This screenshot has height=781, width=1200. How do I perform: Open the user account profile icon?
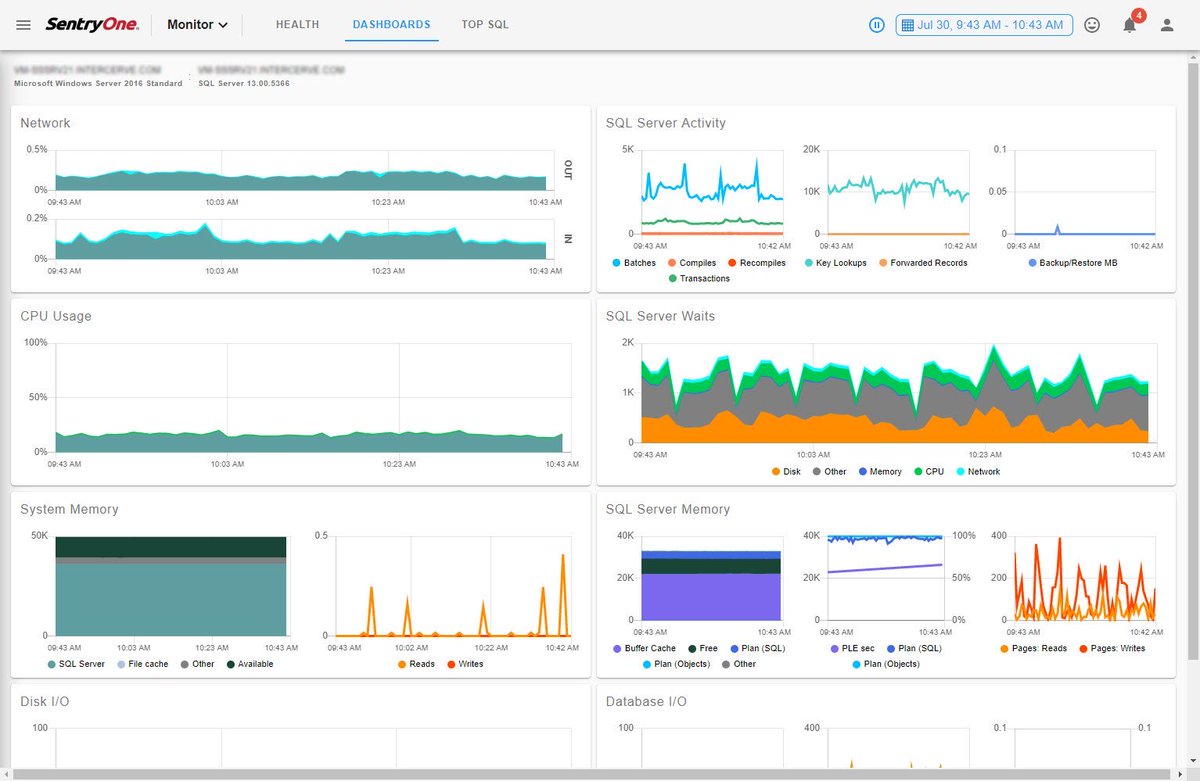pos(1167,25)
